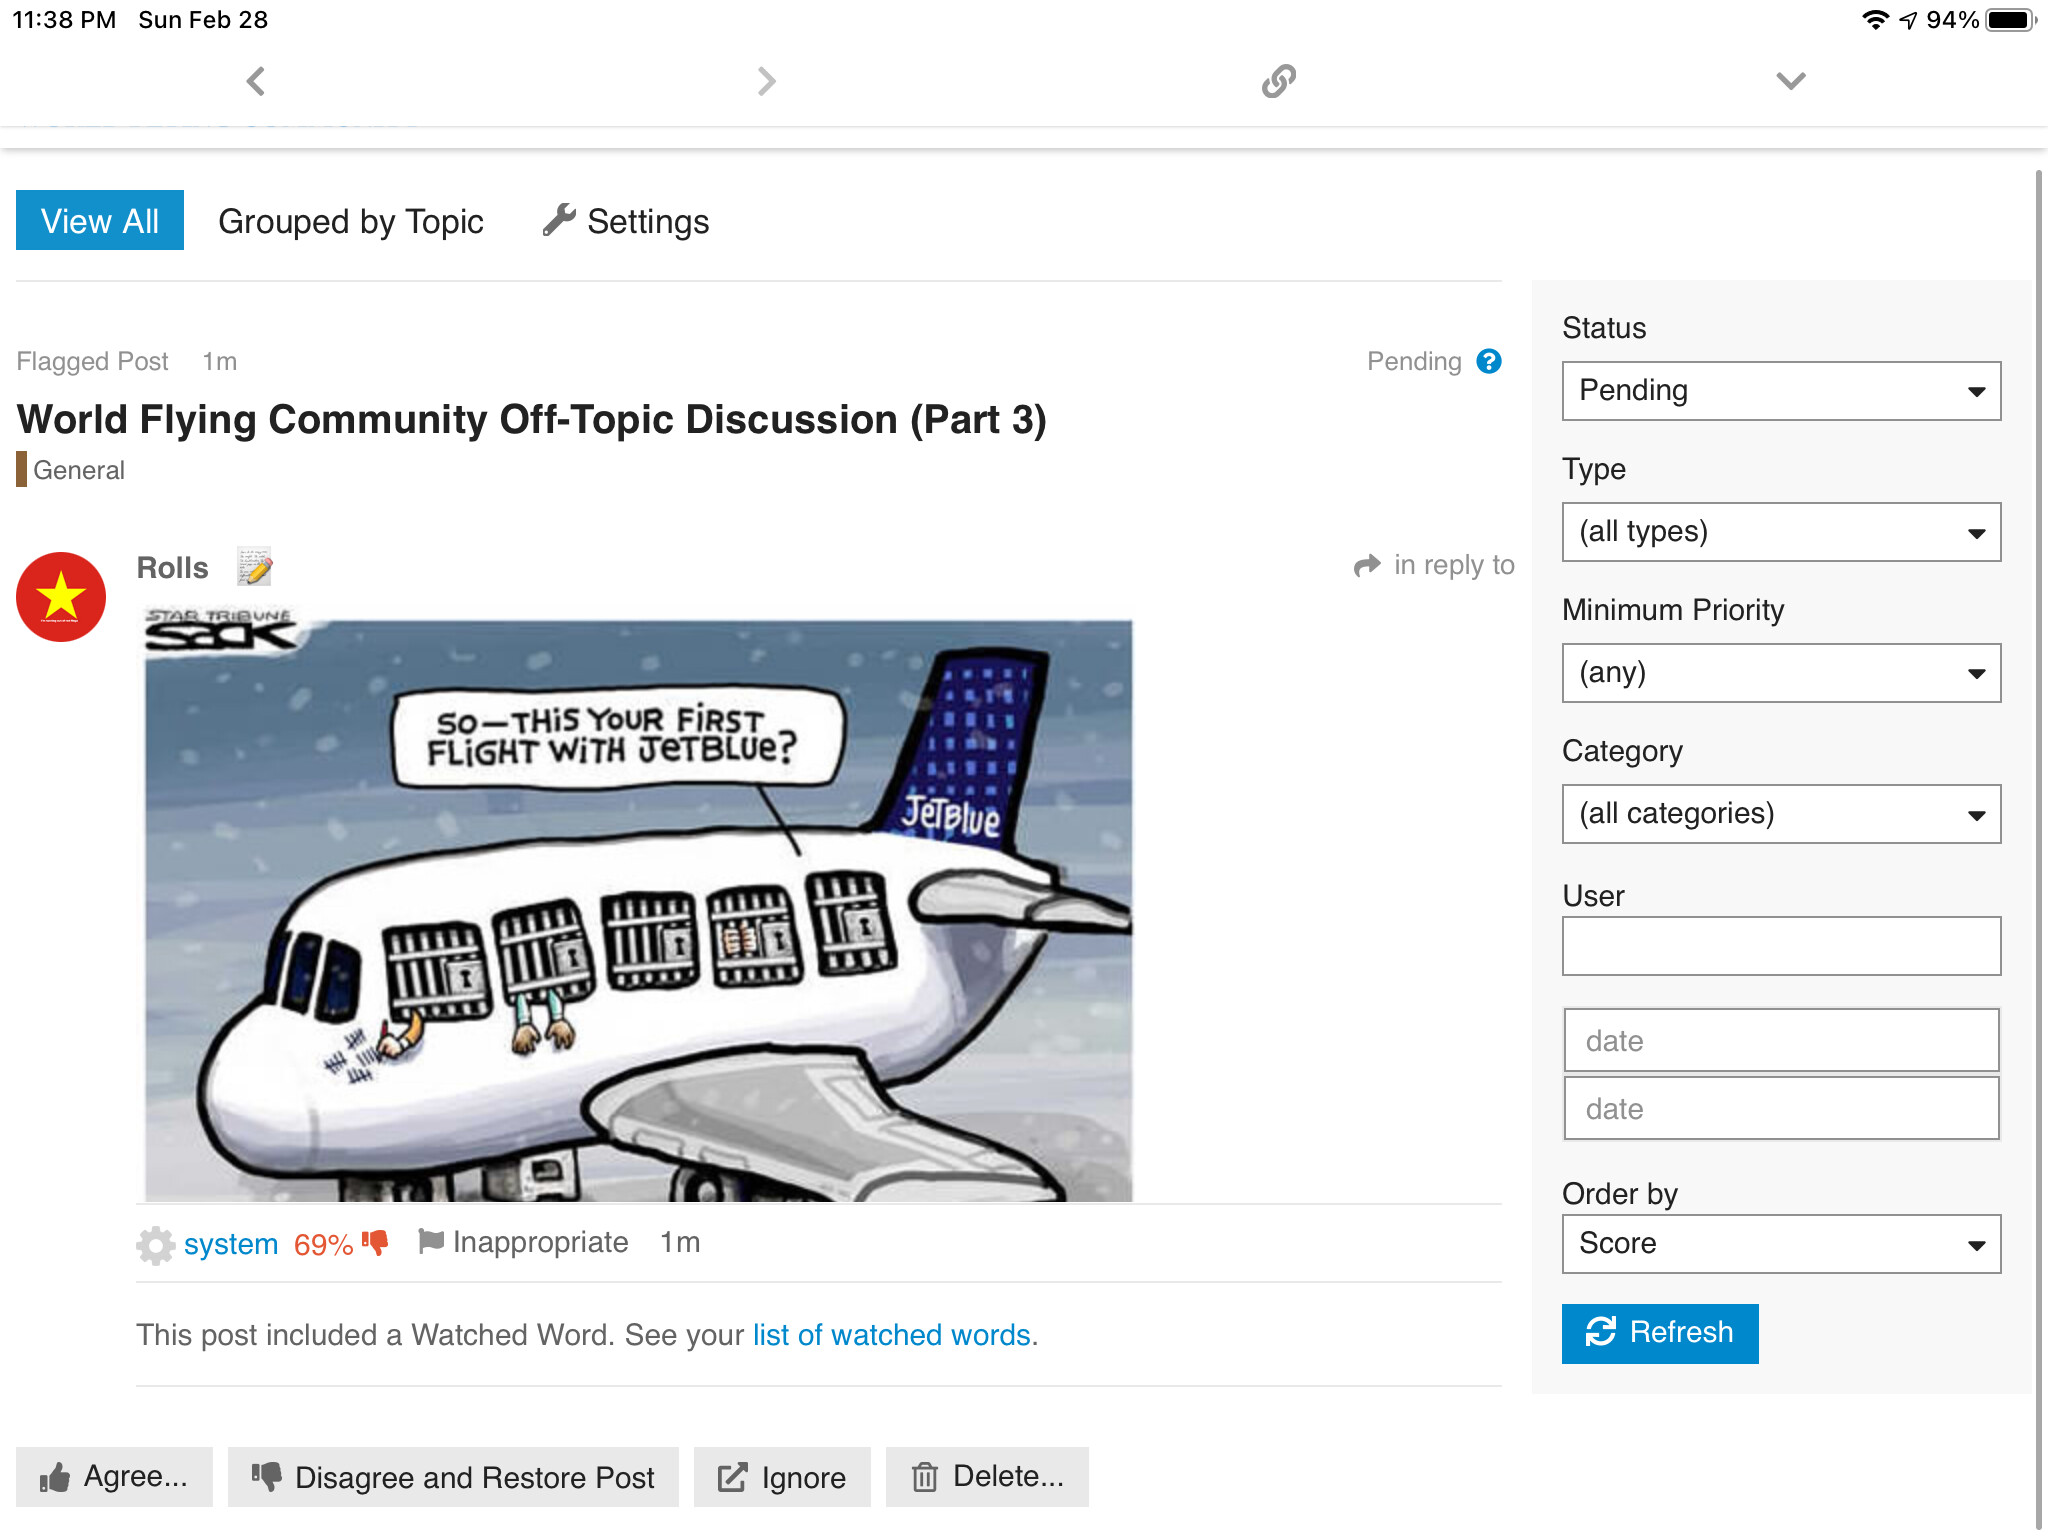Screen dimensions: 2048x1536
Task: Click the Pending help question mark icon
Action: point(1489,361)
